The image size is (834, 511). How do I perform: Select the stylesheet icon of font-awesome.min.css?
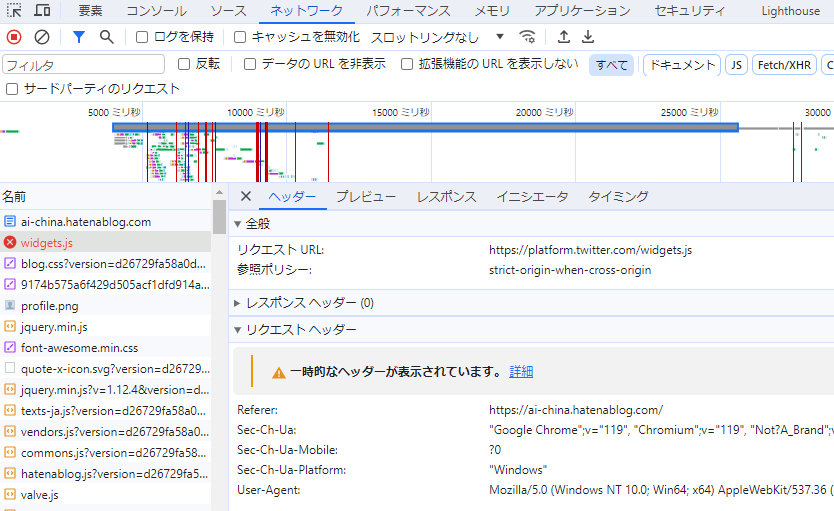[x=10, y=347]
